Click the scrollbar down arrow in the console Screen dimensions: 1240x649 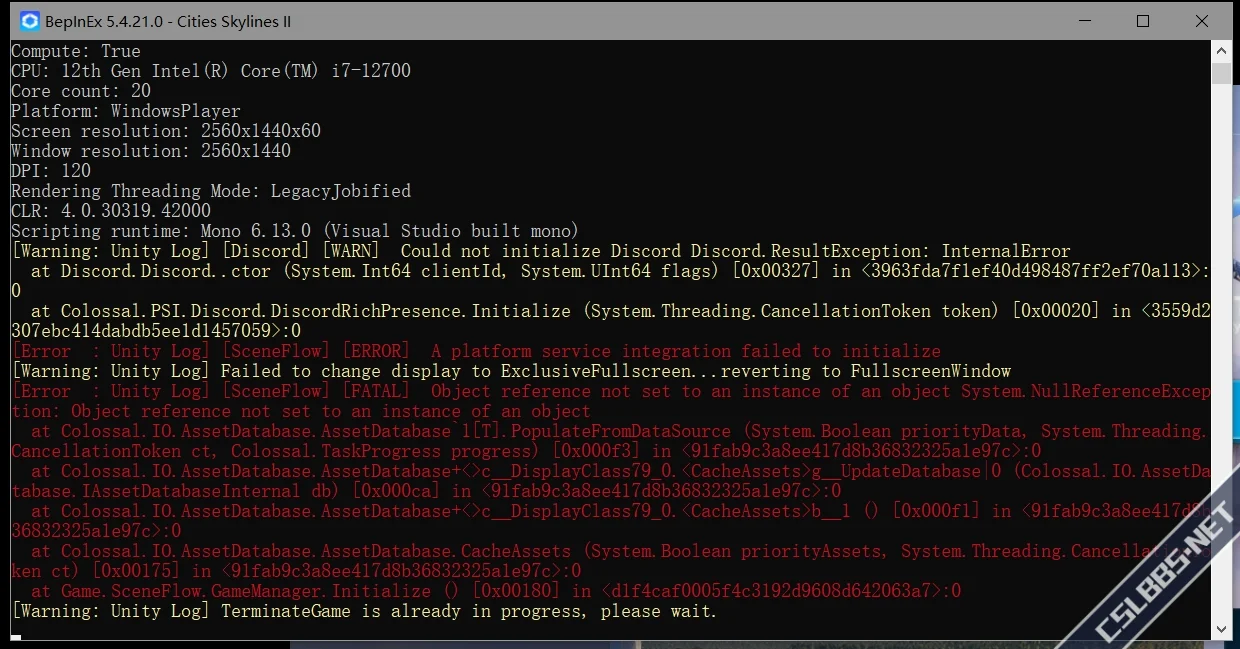point(1221,629)
